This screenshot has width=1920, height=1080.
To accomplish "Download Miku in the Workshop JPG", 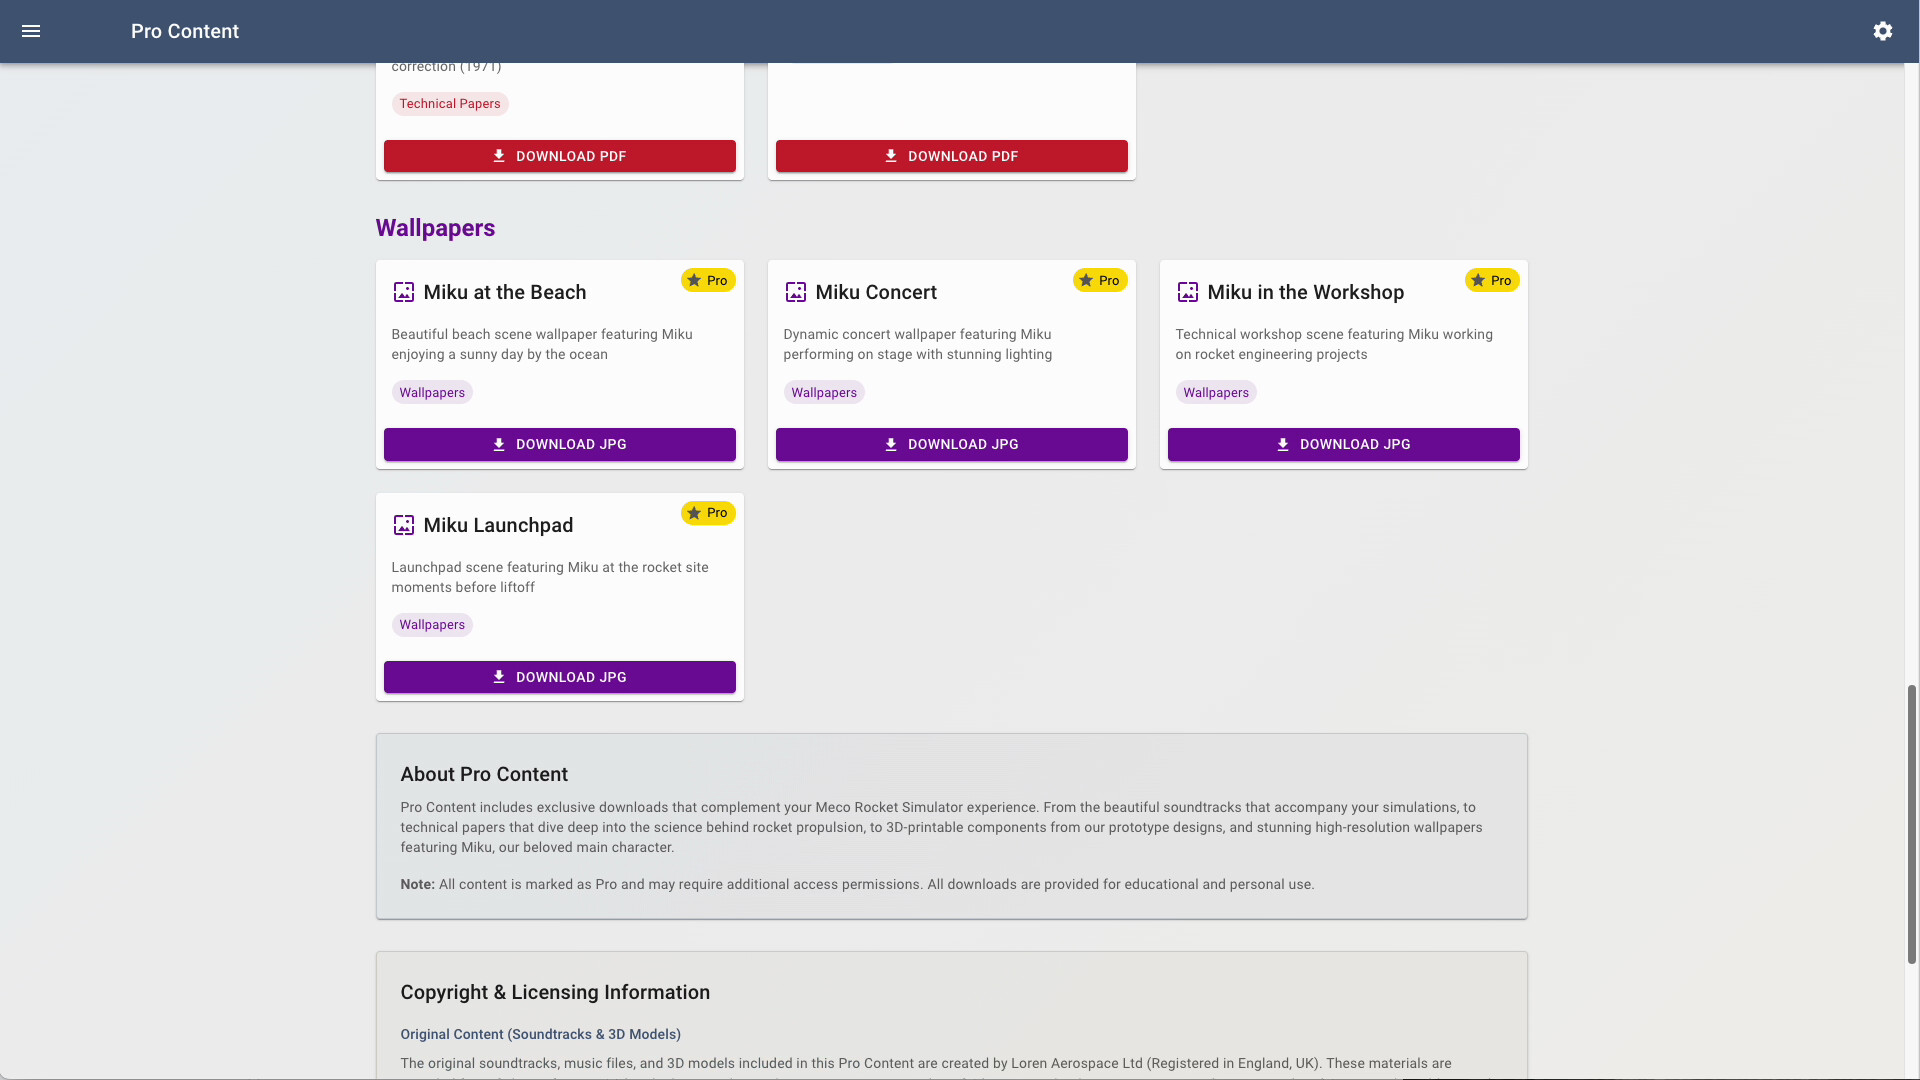I will pyautogui.click(x=1343, y=444).
